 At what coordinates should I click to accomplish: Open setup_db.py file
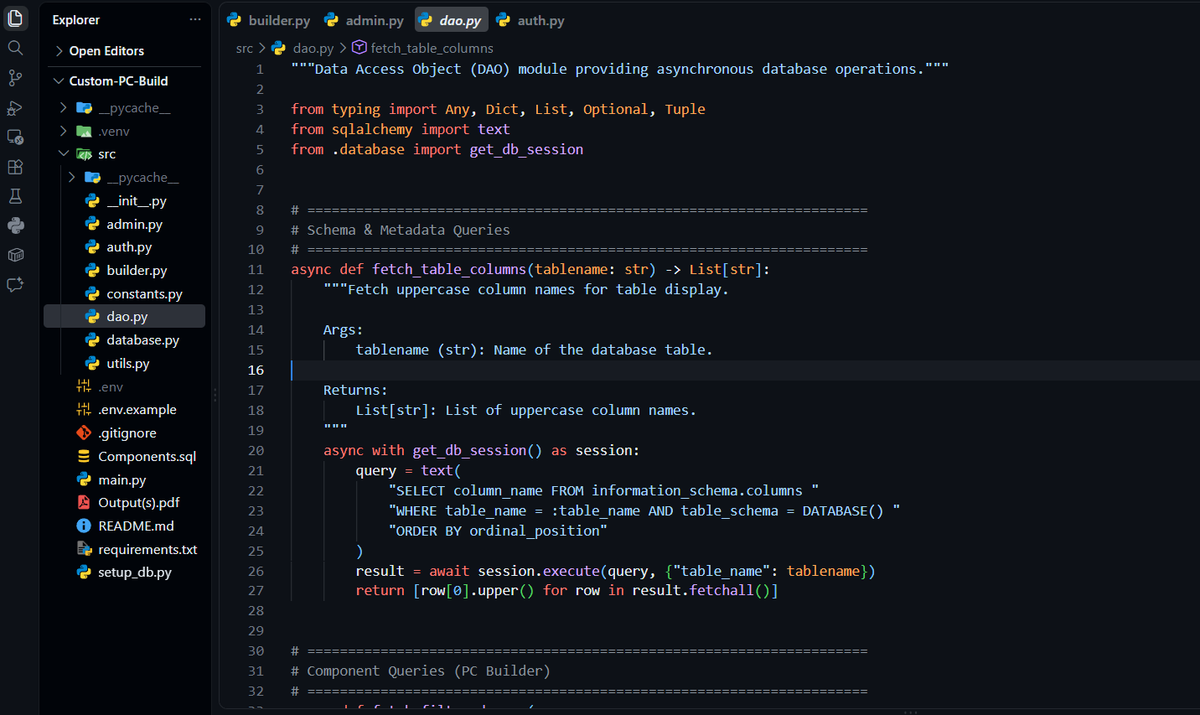(x=125, y=573)
